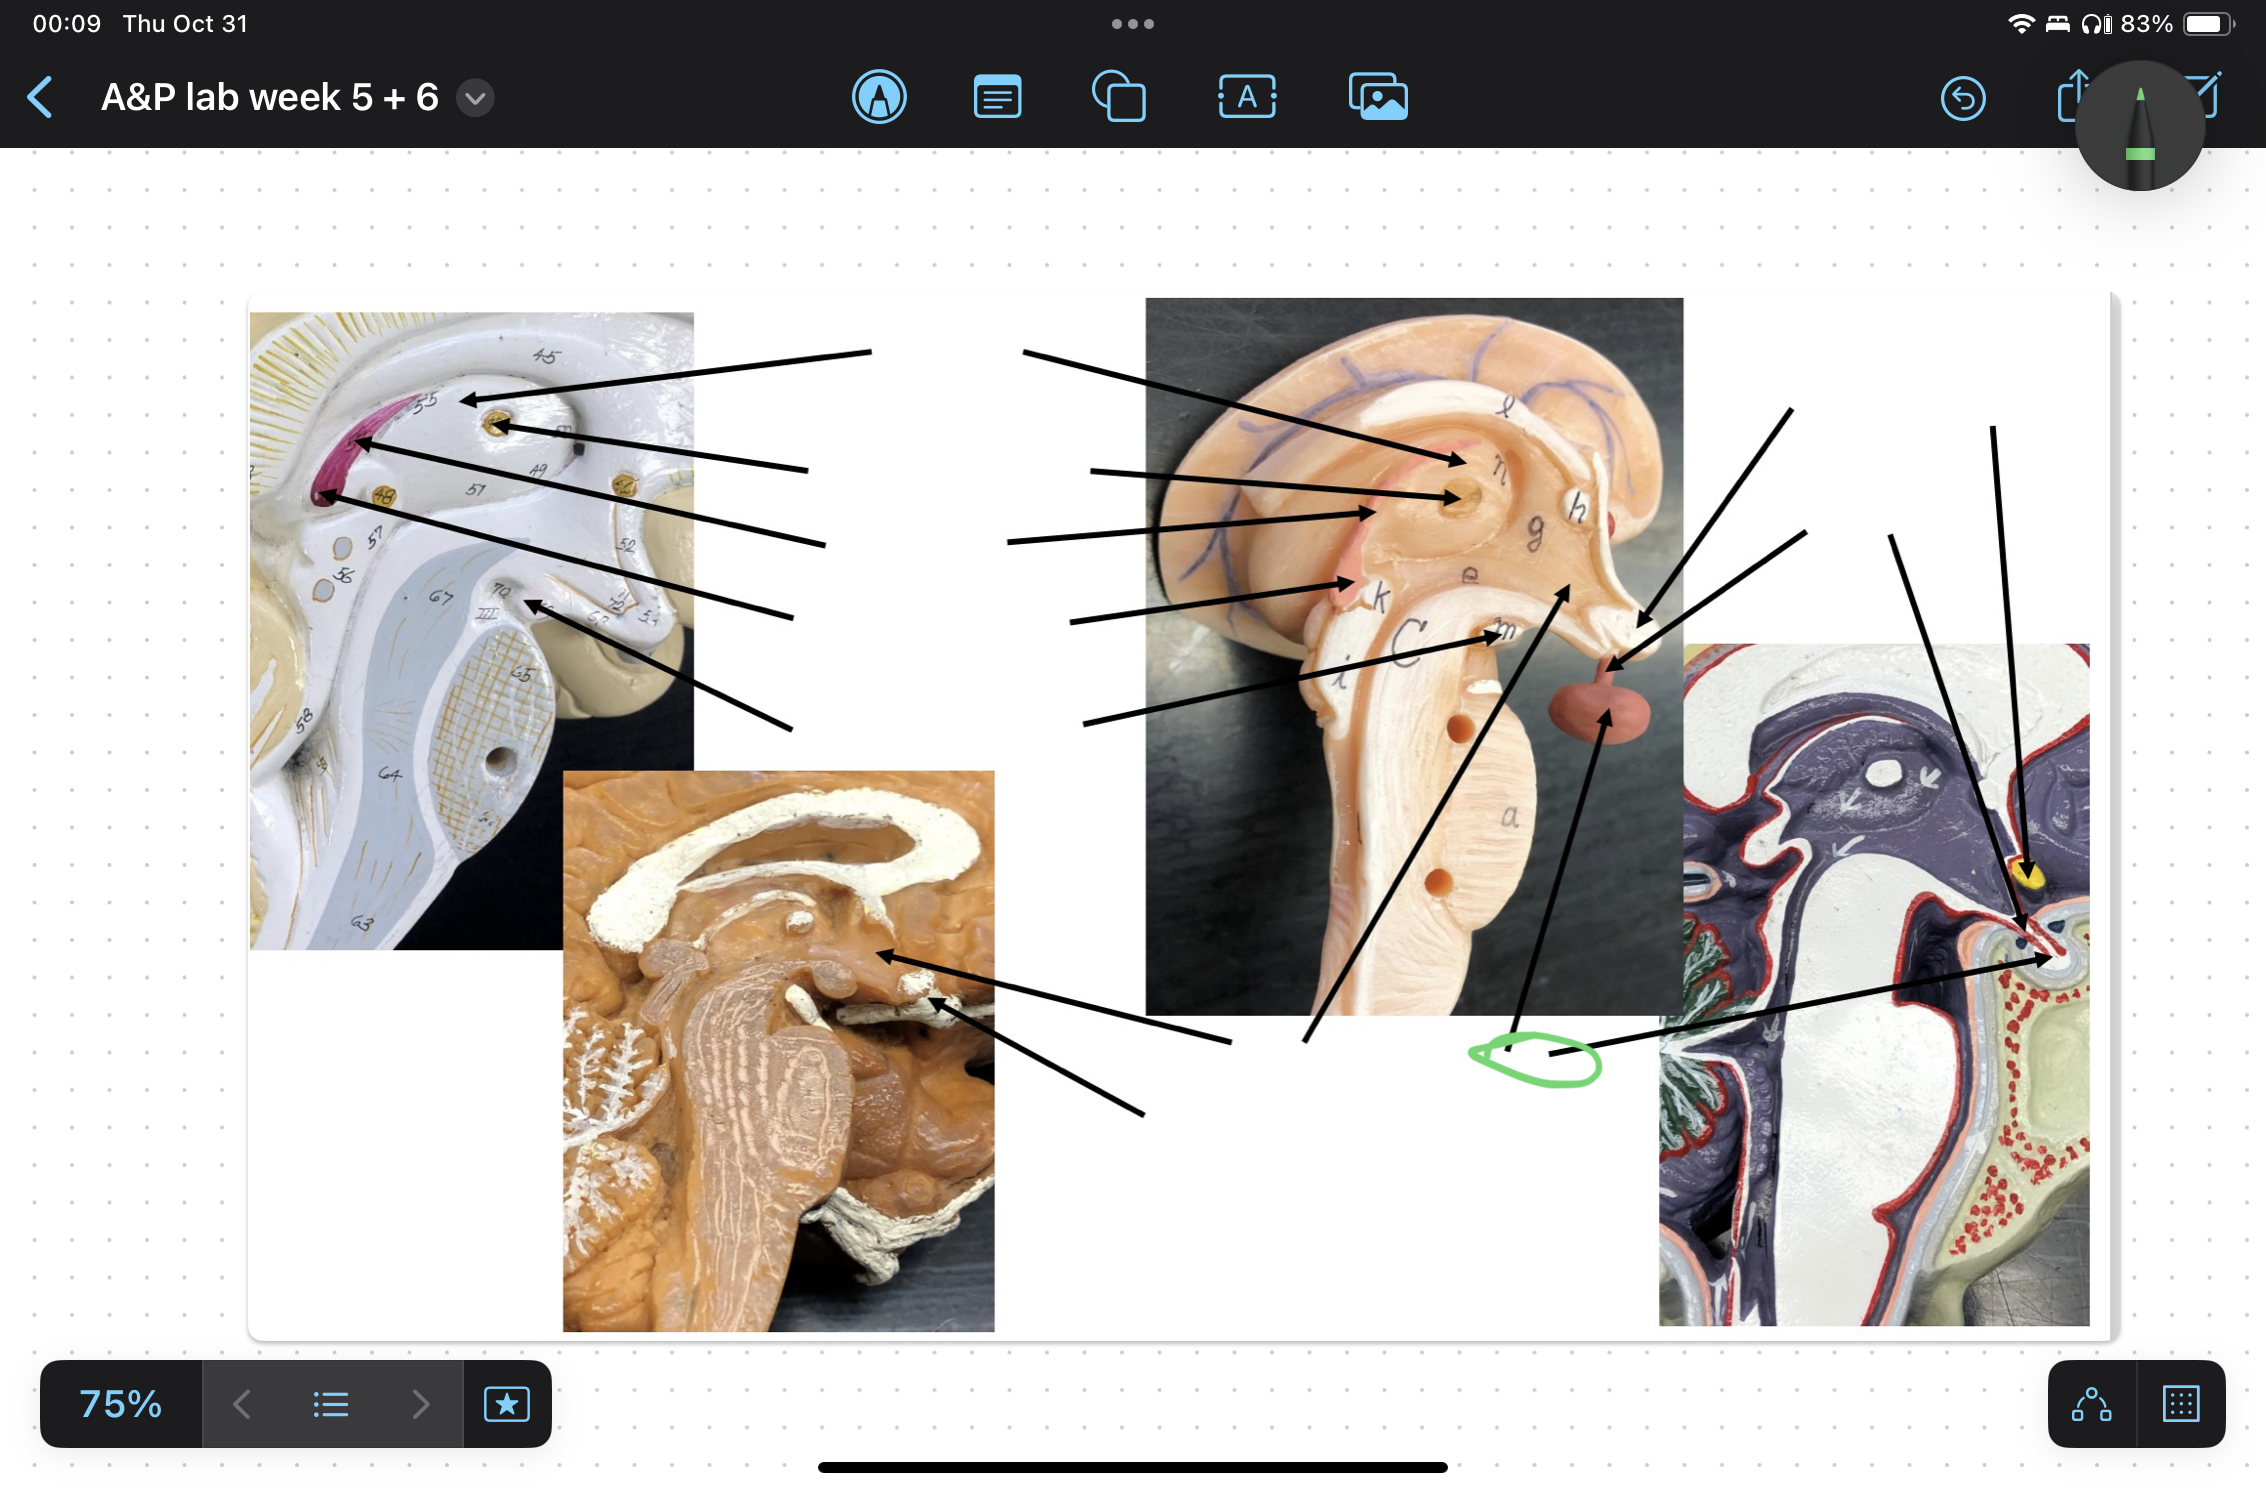Insert a photo from media library
Image resolution: width=2266 pixels, height=1488 pixels.
click(1378, 97)
